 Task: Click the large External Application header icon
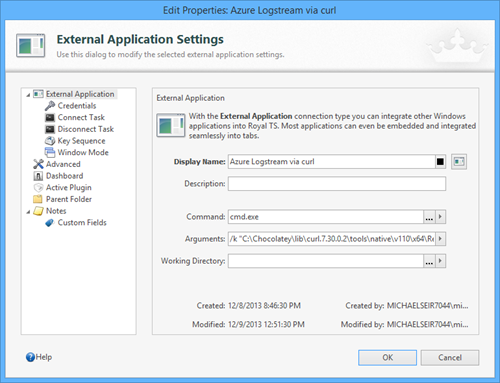(31, 45)
